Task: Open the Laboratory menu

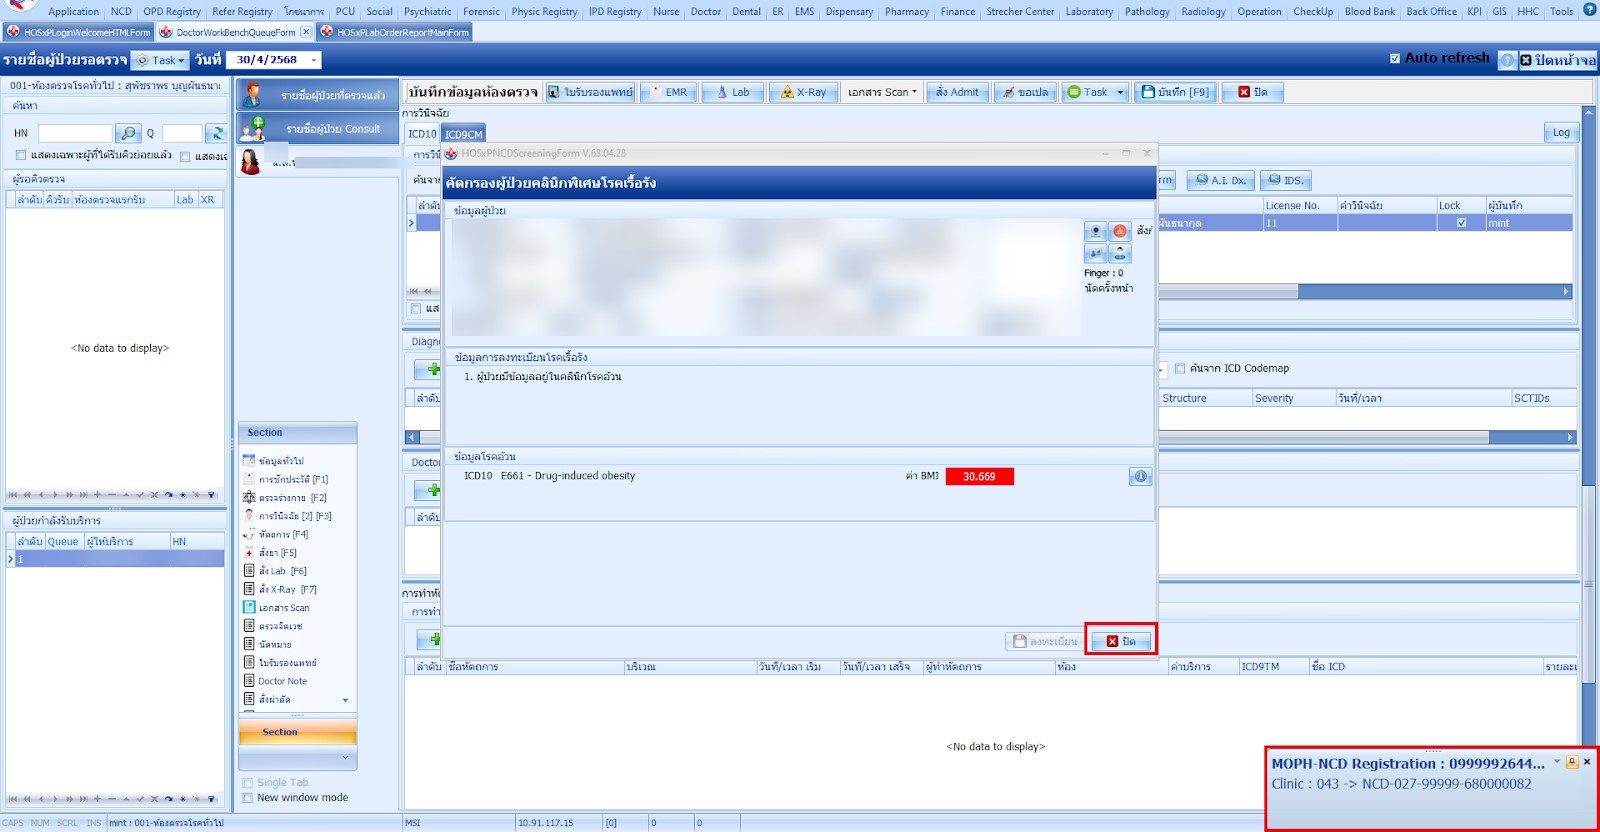Action: click(x=1089, y=11)
